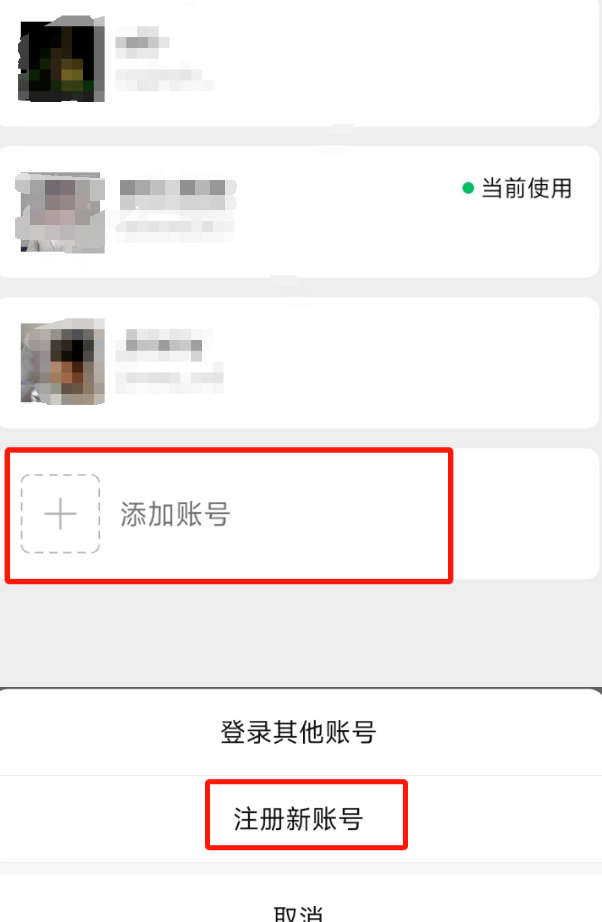
Task: Tap the dark pixelated avatar of top account
Action: click(62, 62)
